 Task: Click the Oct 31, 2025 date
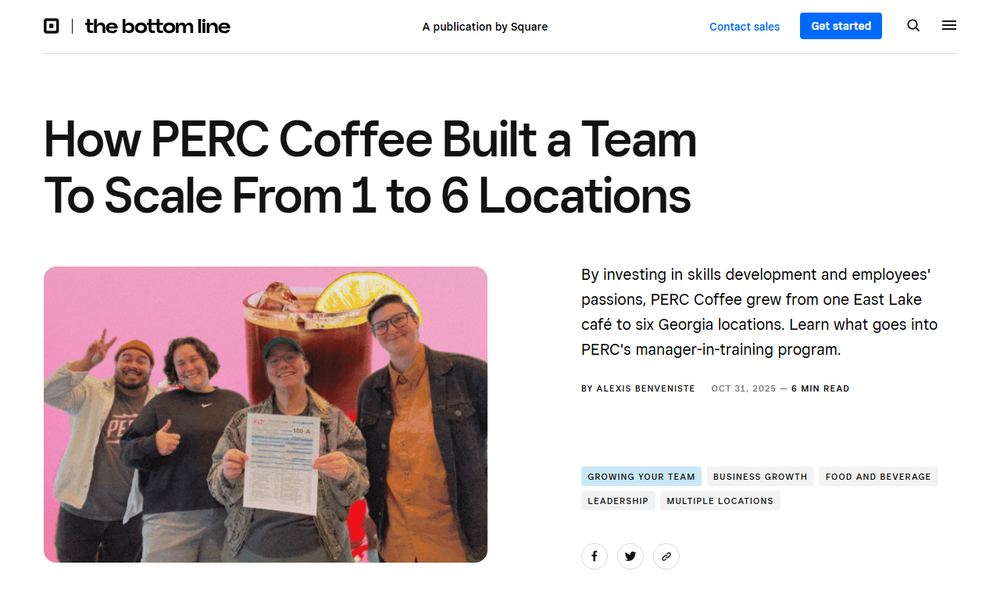click(x=744, y=389)
